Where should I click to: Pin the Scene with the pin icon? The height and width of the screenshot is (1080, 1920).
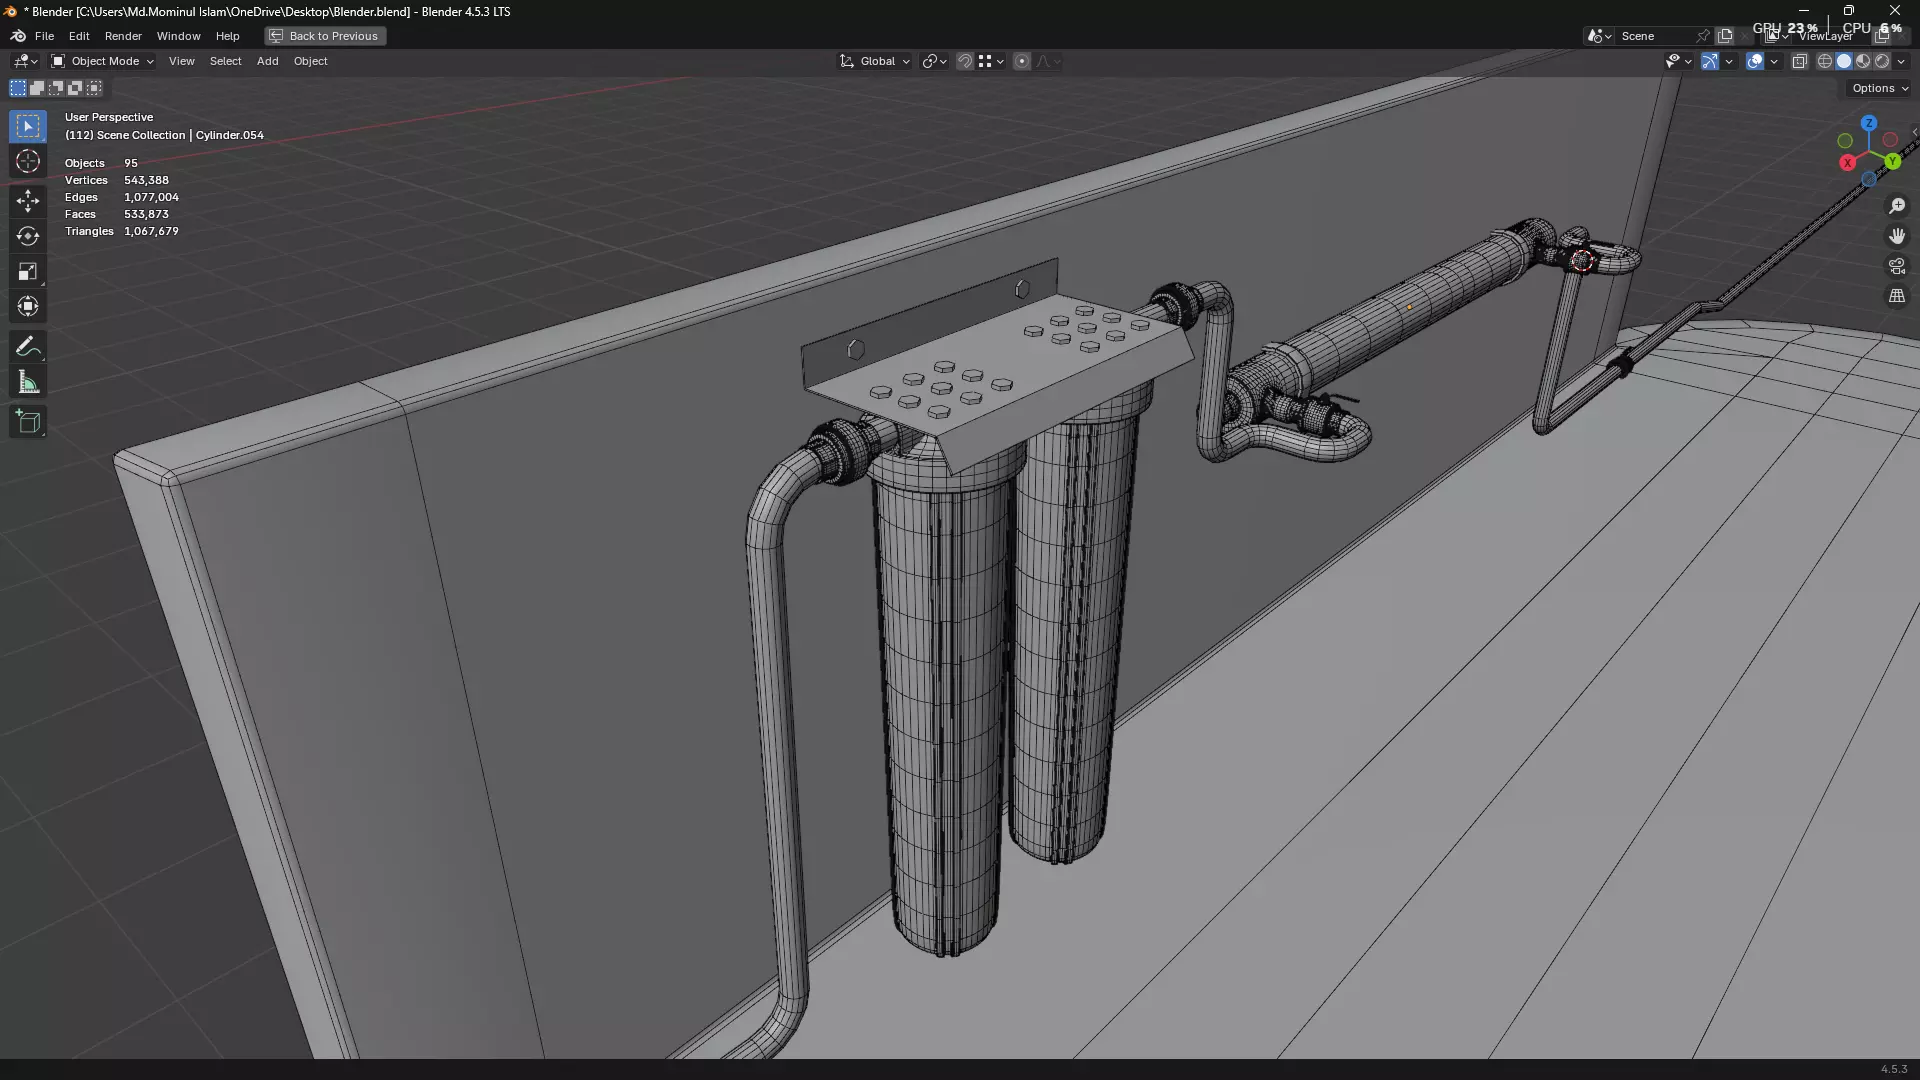click(x=1703, y=36)
